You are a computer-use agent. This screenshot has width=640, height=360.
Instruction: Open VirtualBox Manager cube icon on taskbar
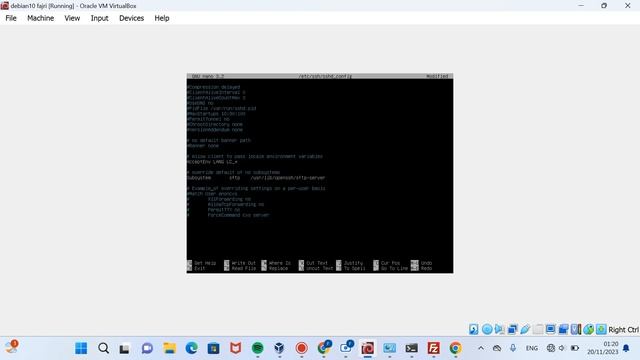[279, 348]
